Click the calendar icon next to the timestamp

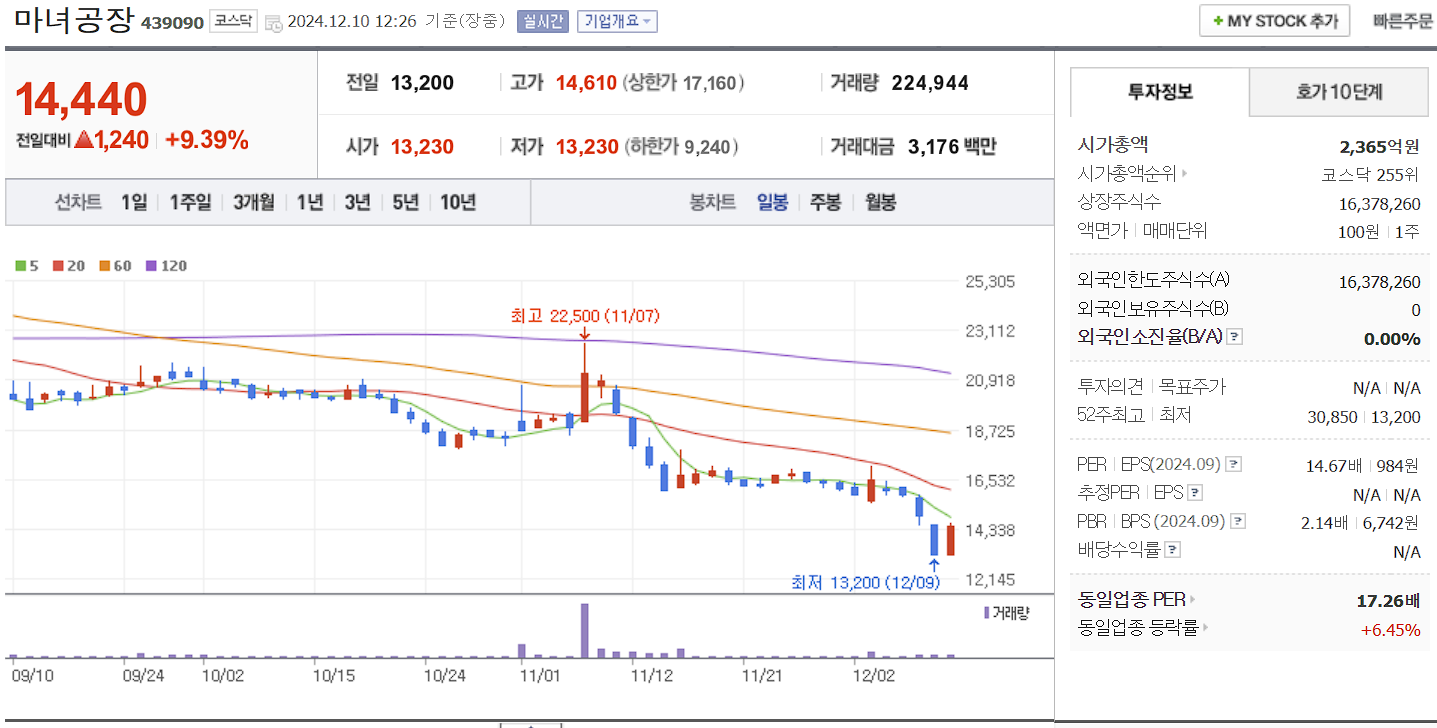(x=272, y=21)
